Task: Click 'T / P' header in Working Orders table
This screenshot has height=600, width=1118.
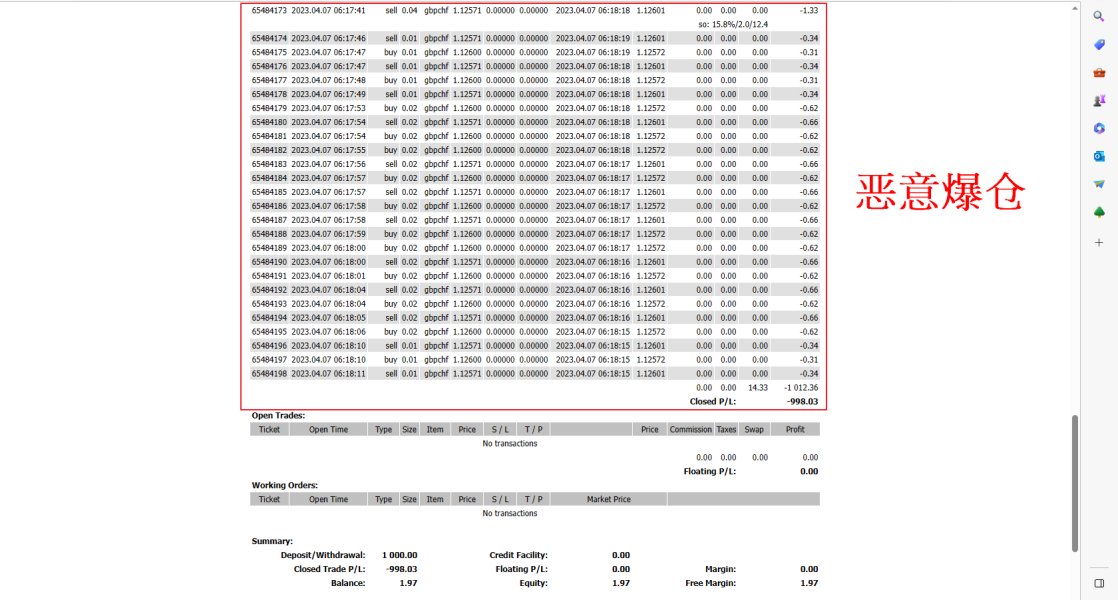Action: click(533, 500)
